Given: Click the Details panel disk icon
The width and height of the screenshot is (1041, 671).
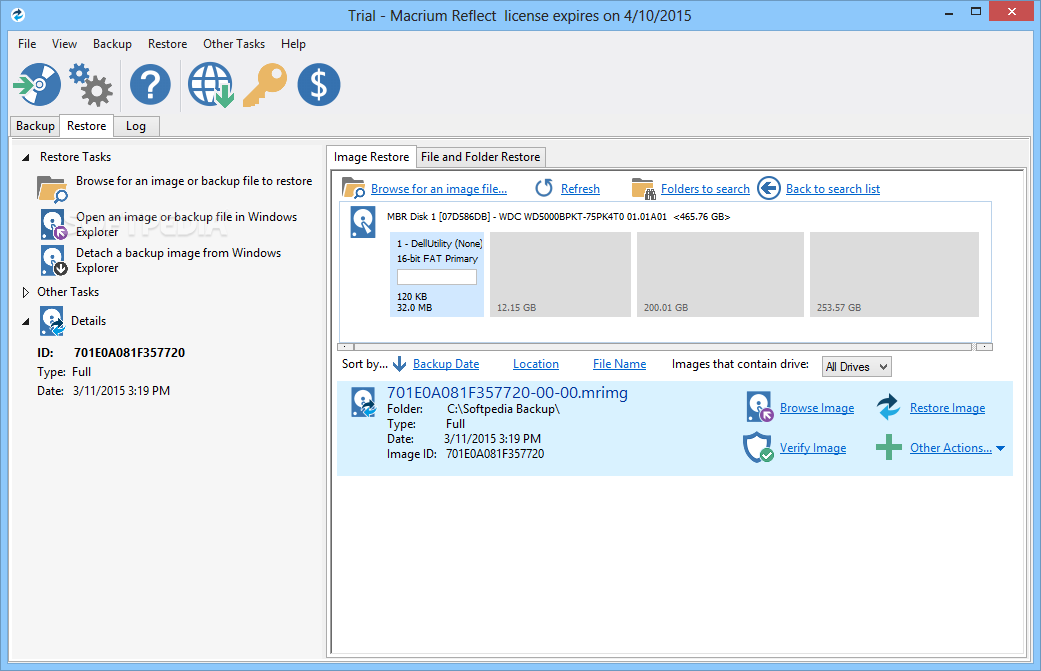Looking at the screenshot, I should (x=52, y=321).
